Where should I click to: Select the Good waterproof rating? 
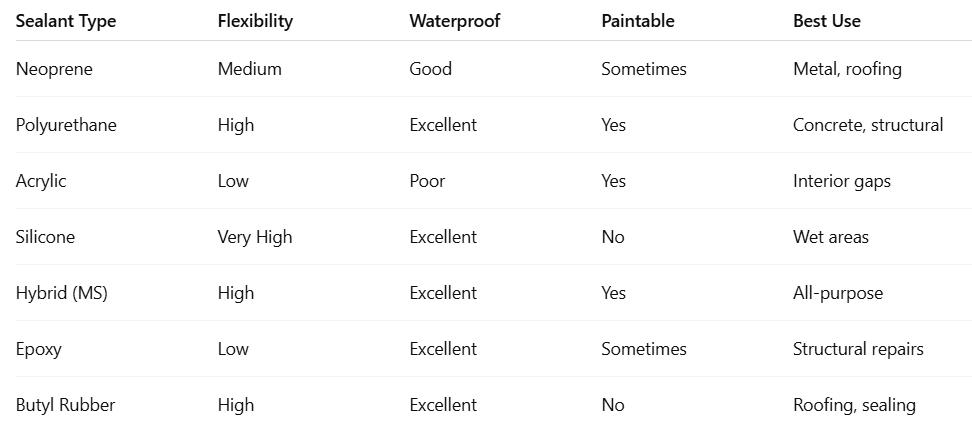coord(430,69)
